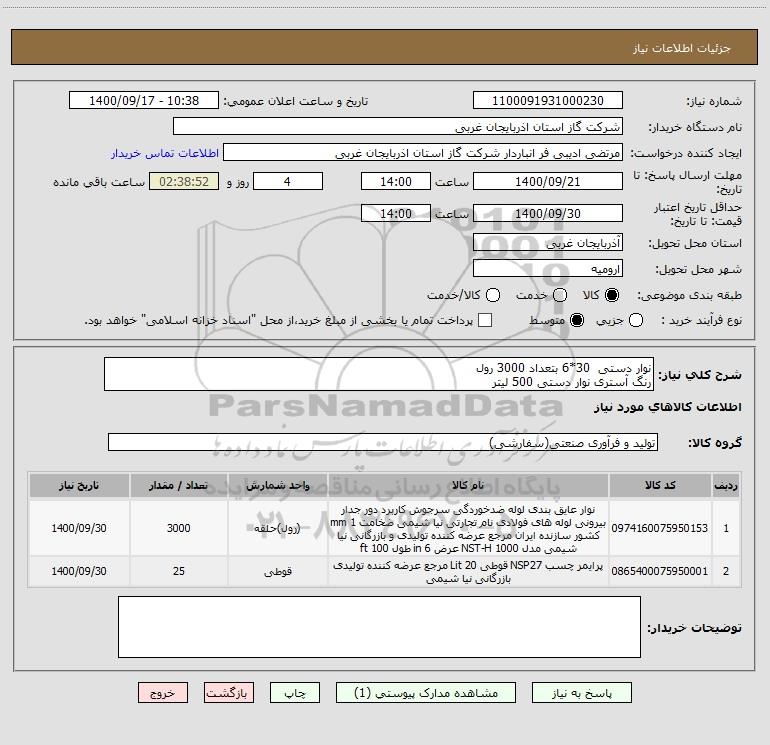The height and width of the screenshot is (745, 770).
Task: Click the بازگشت back button
Action: pyautogui.click(x=229, y=693)
